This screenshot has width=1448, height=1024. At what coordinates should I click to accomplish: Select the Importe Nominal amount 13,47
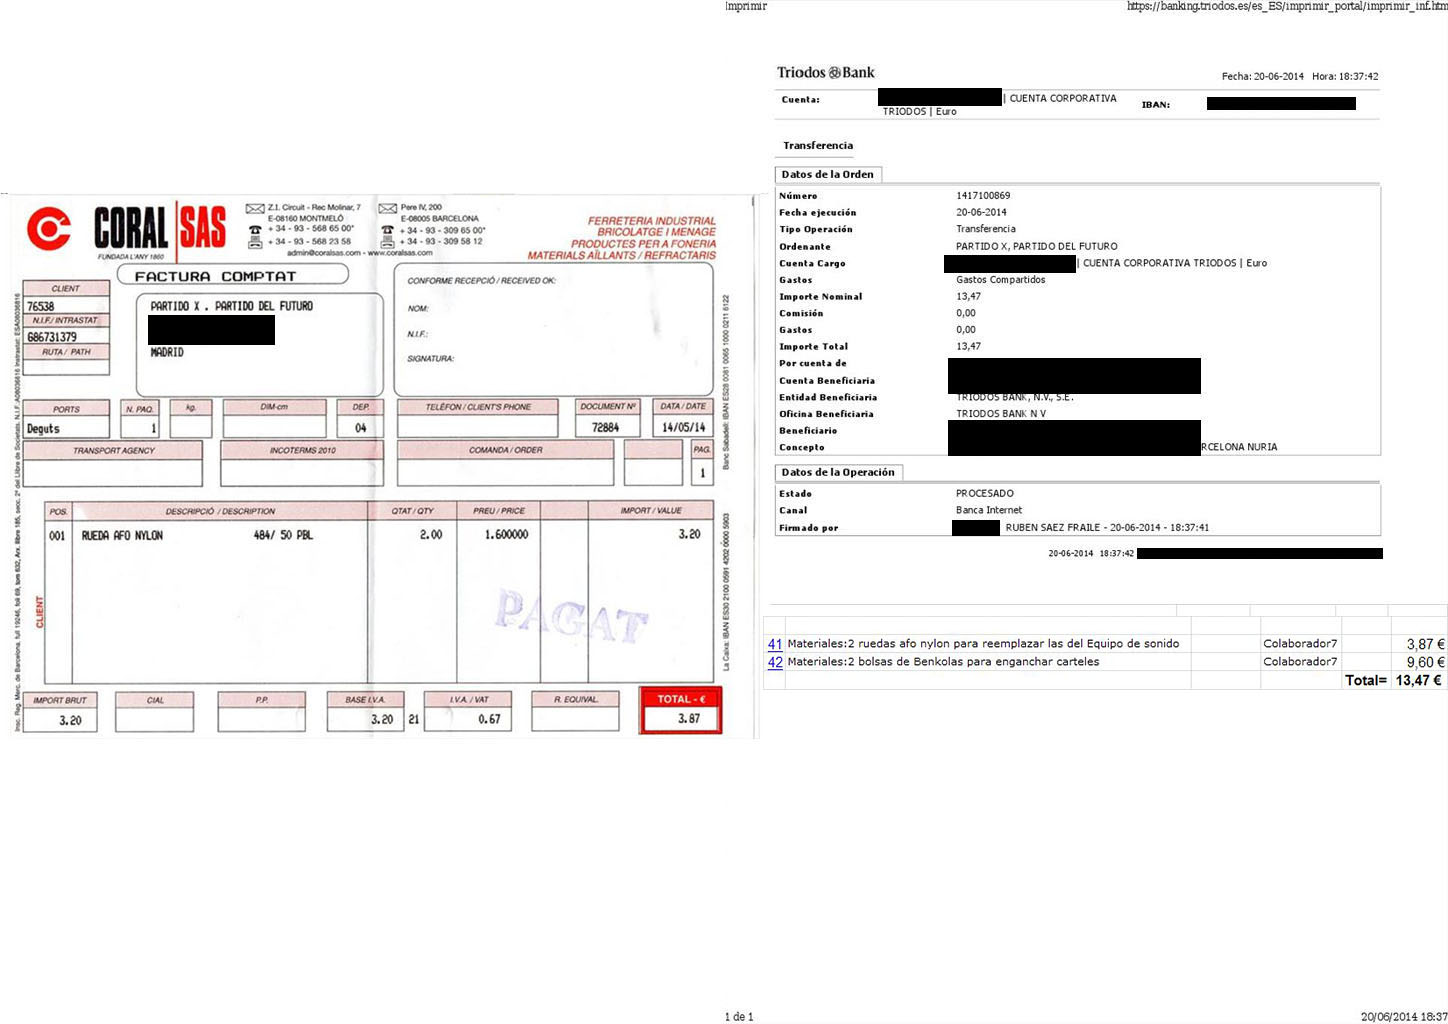pos(968,297)
